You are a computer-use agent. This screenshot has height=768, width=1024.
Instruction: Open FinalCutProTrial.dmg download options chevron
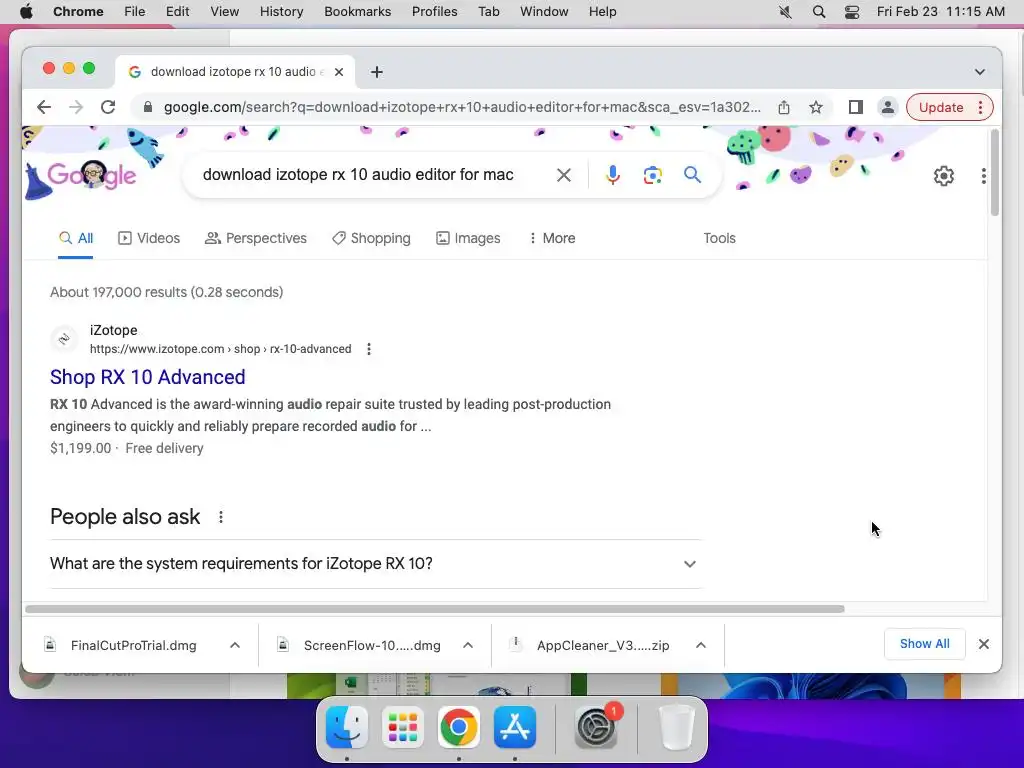coord(235,645)
